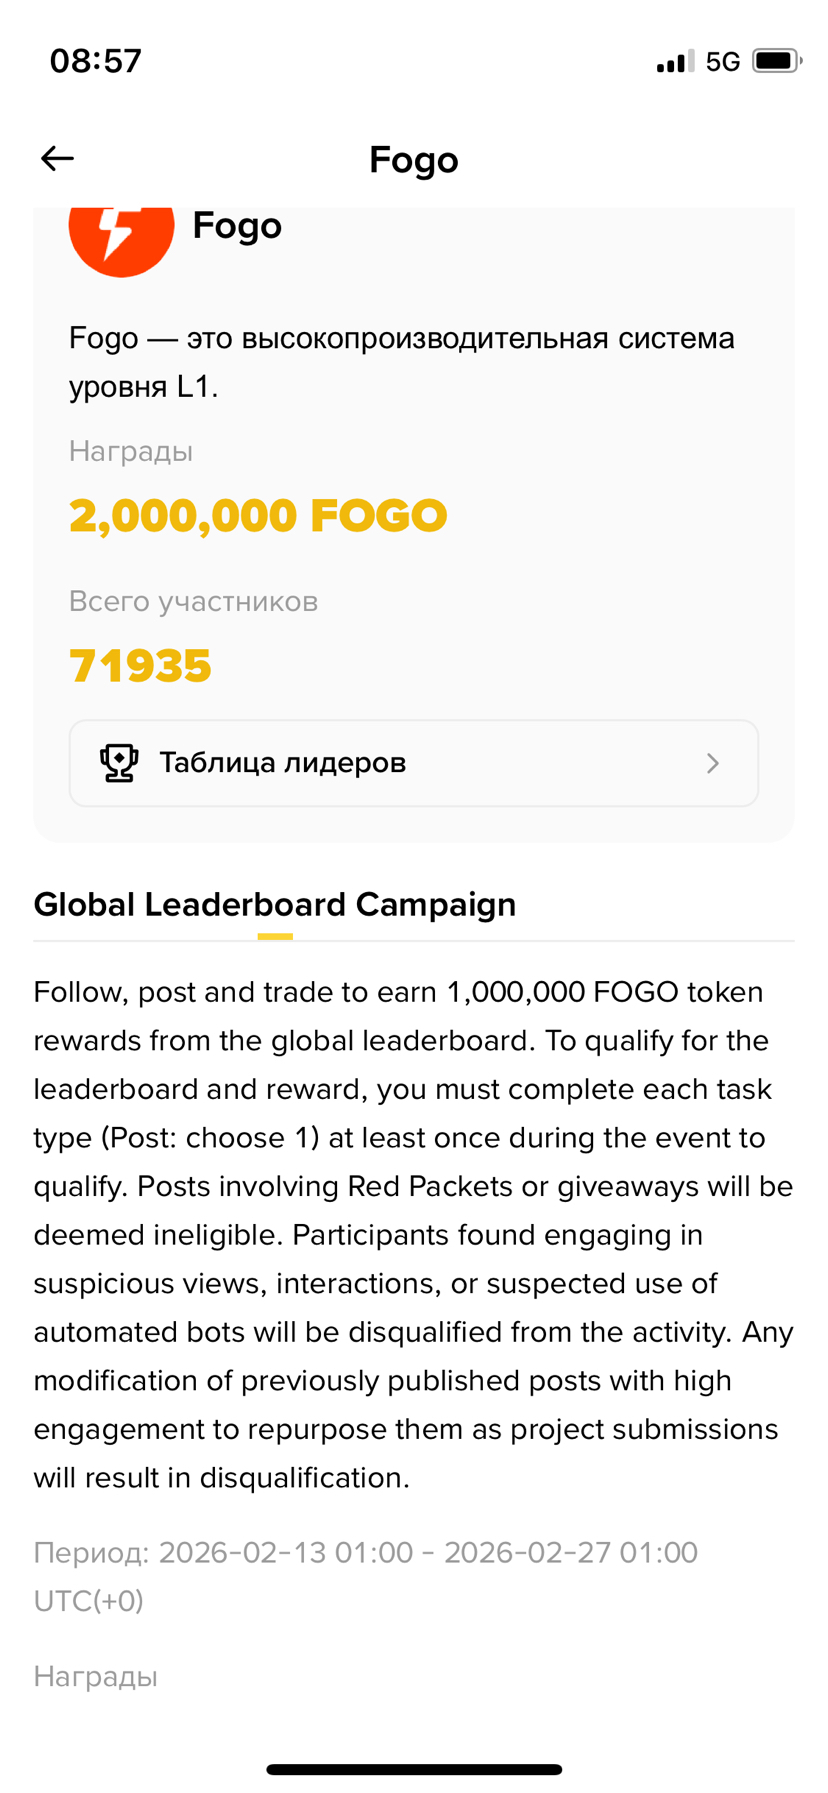Screen dimensions: 828x1793
Task: Select the Global Leaderboard Campaign tab
Action: tap(275, 904)
